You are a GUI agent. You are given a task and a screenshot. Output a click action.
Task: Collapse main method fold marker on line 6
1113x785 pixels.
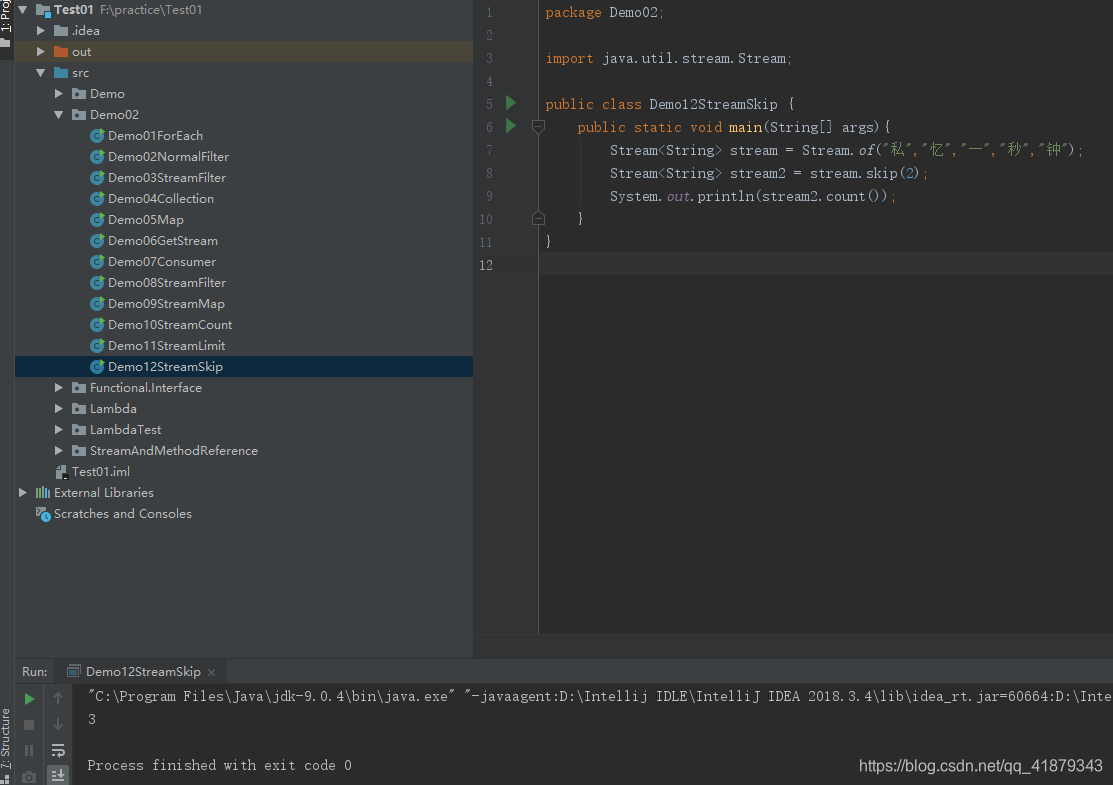(x=538, y=127)
